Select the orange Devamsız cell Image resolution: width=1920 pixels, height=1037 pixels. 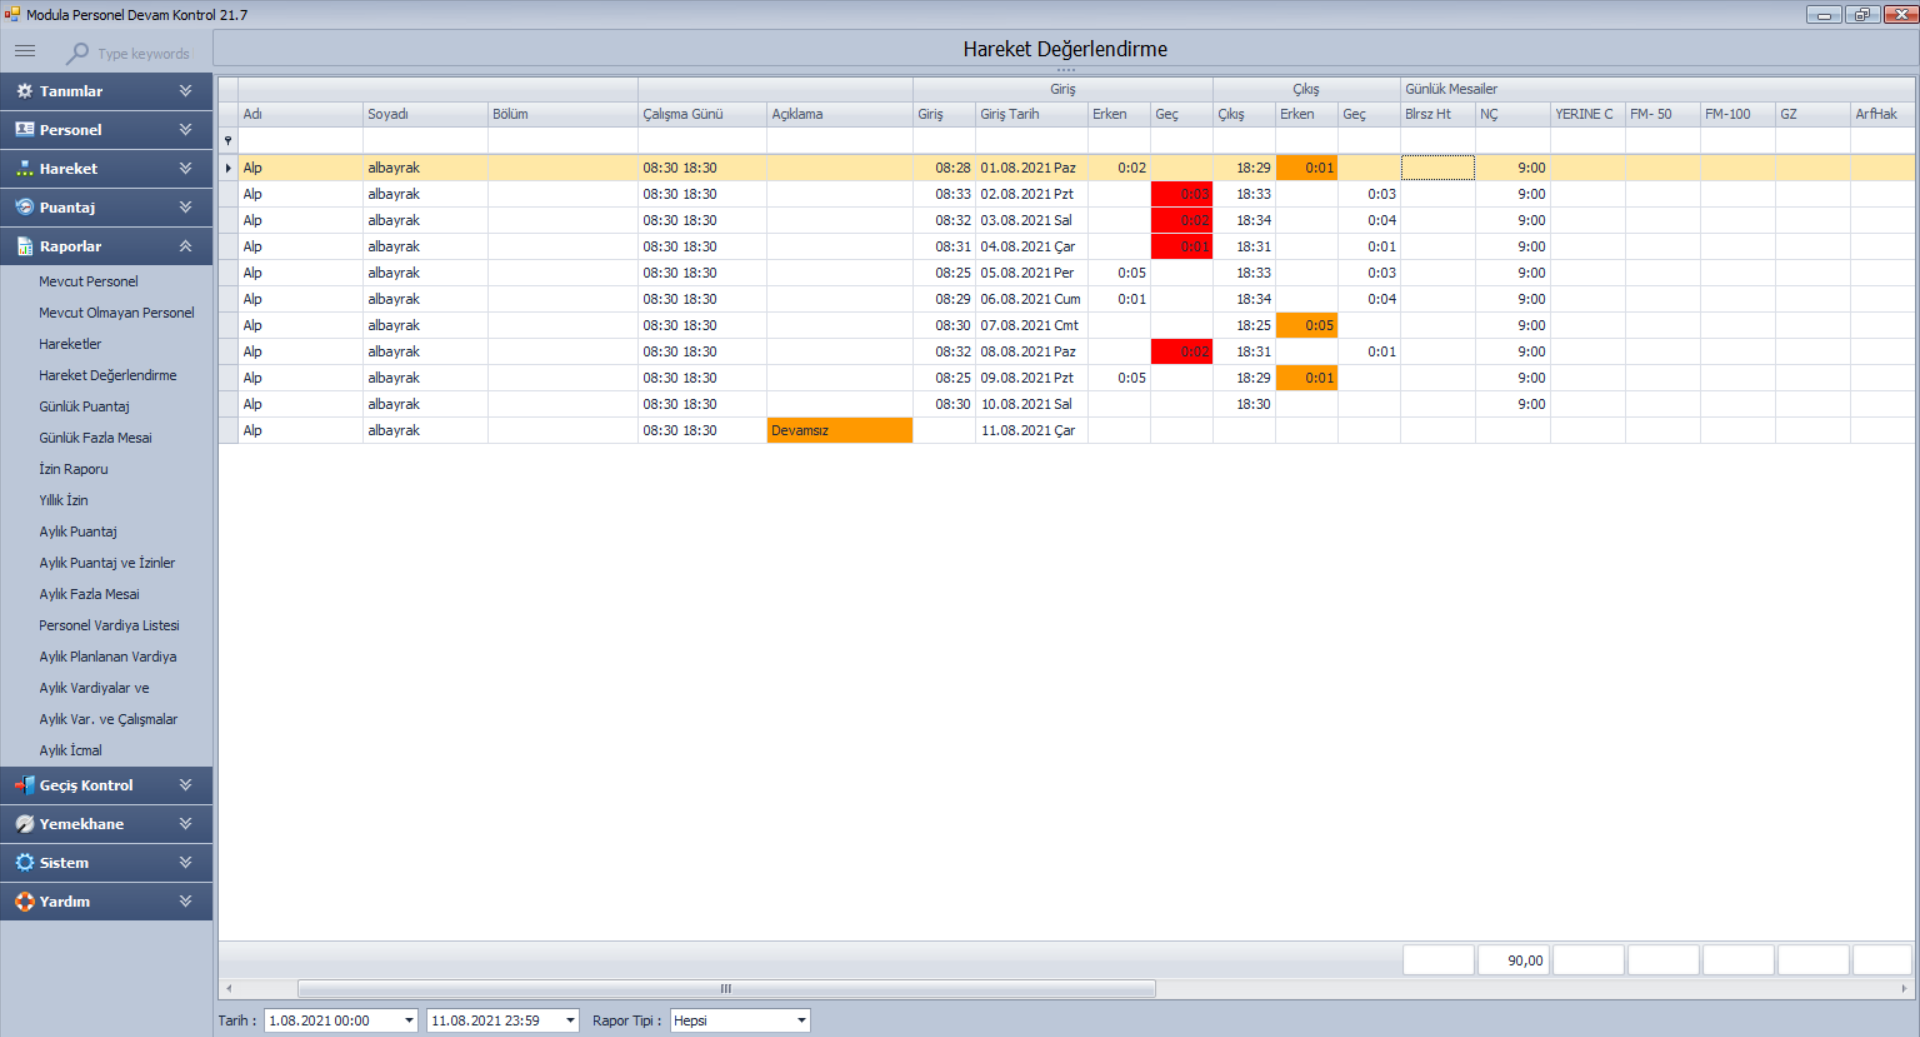838,430
